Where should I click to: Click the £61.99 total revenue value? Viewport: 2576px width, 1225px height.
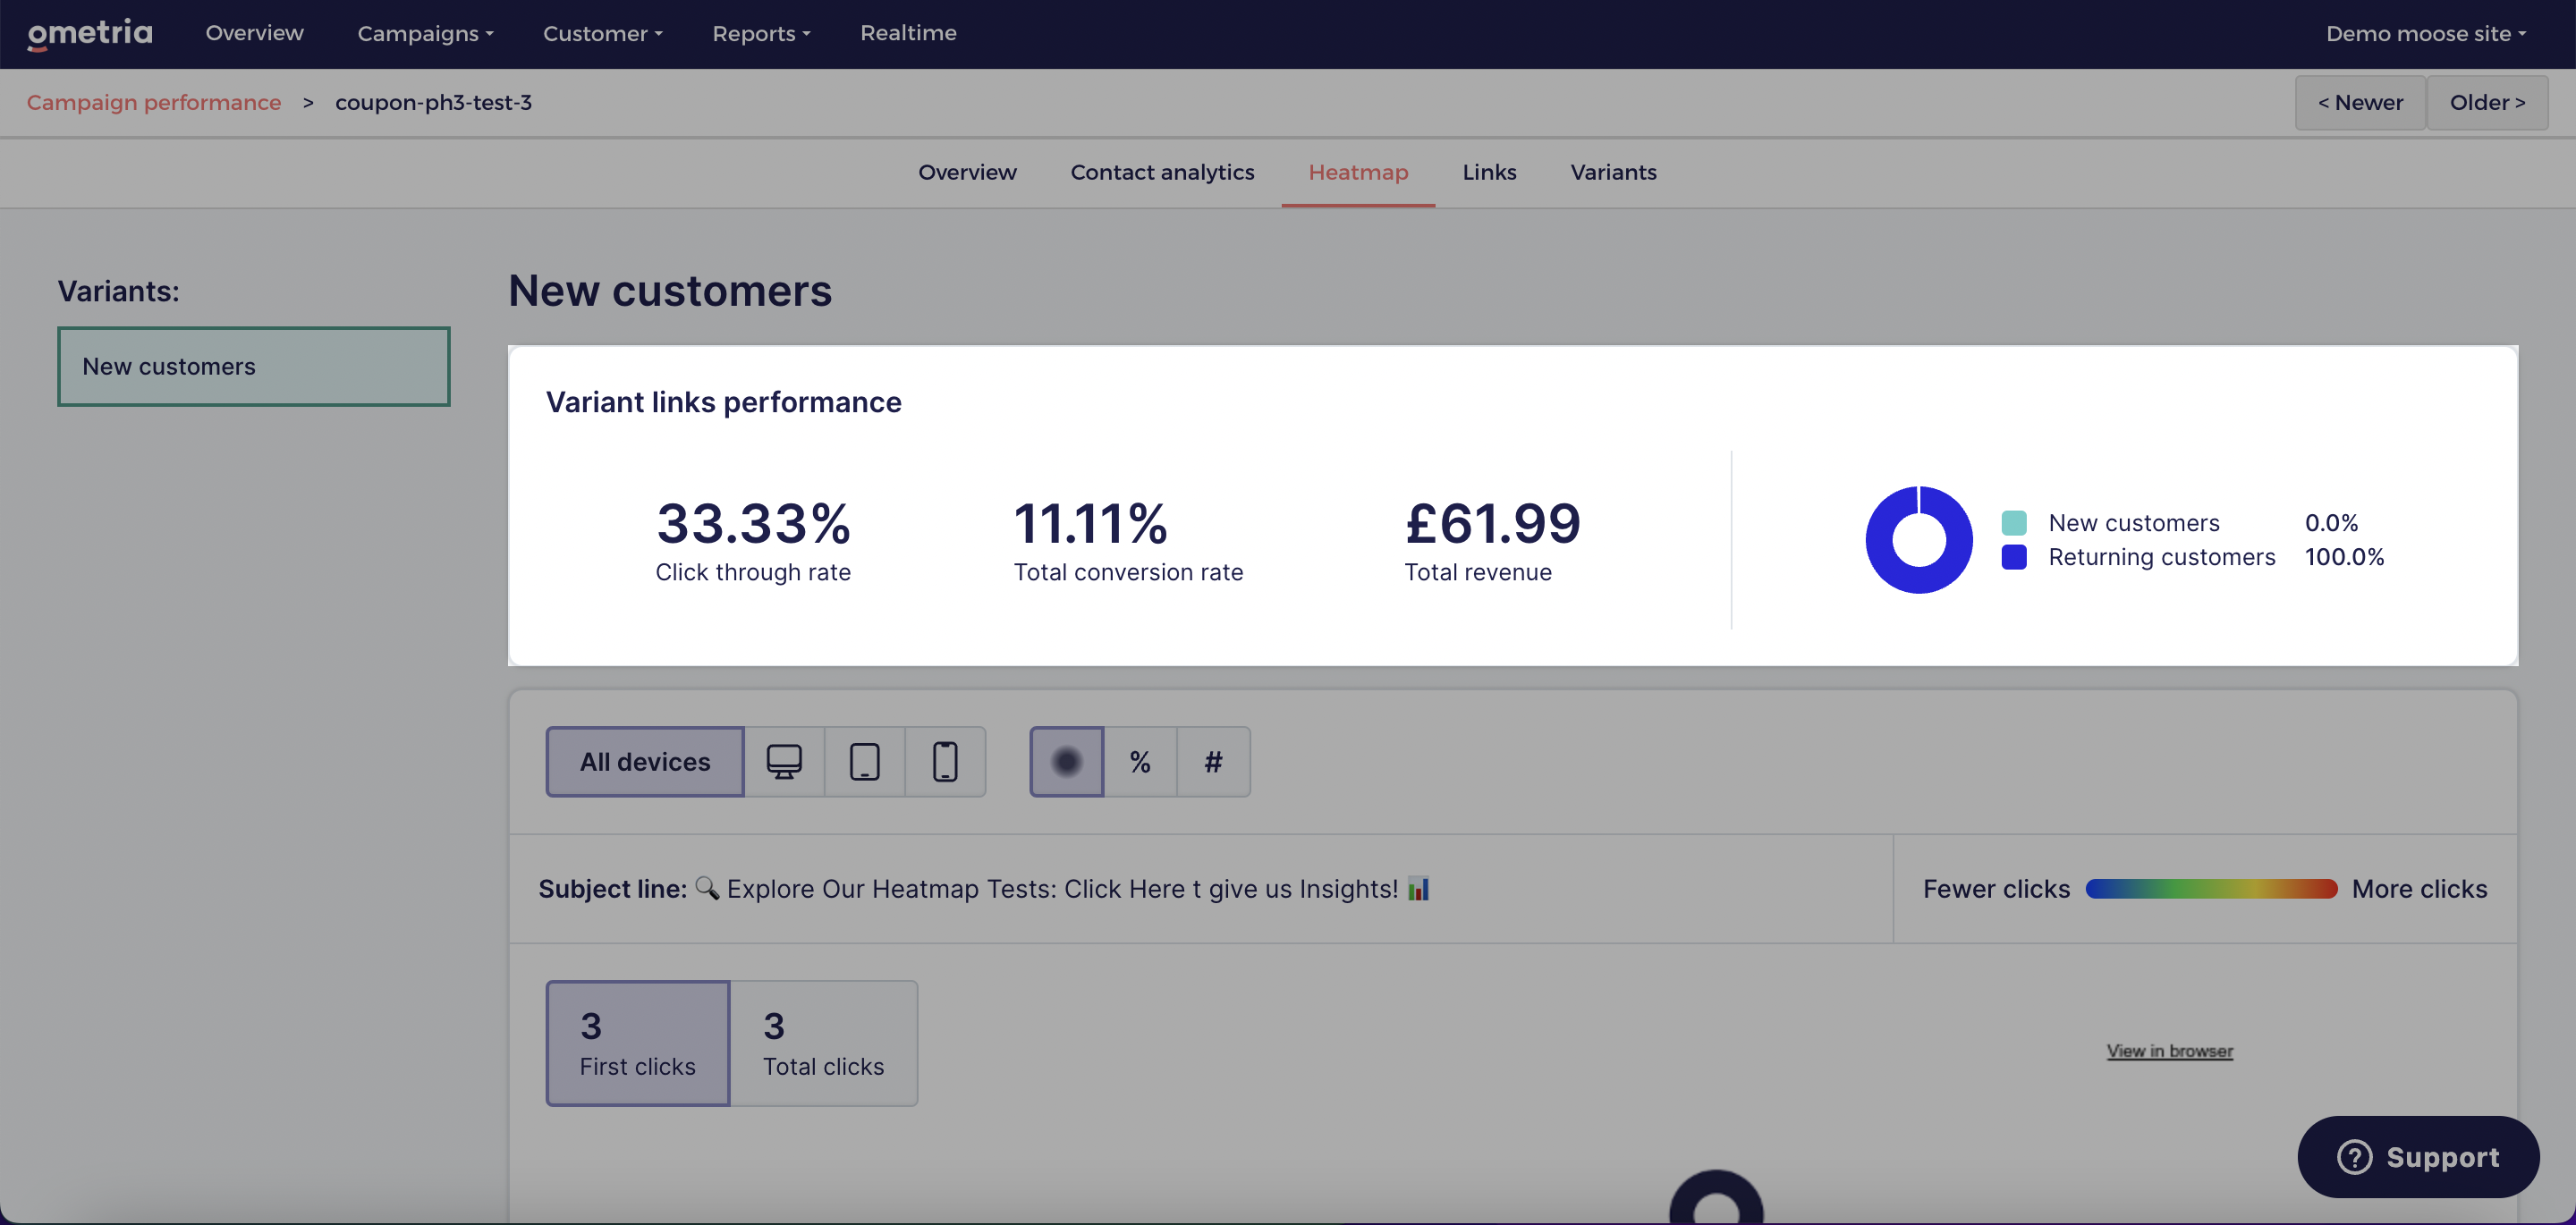1492,522
